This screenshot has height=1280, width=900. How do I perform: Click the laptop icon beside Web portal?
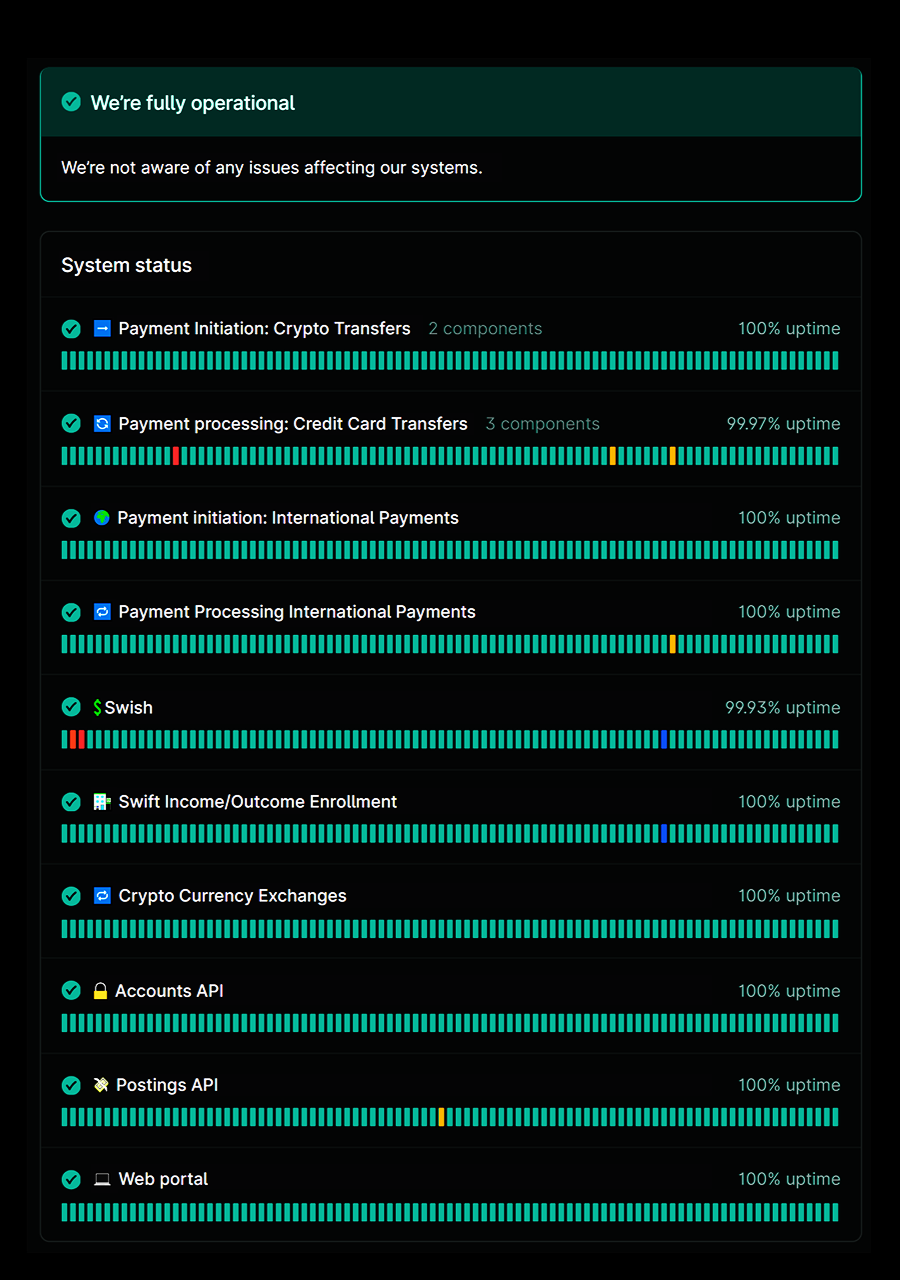coord(102,1180)
